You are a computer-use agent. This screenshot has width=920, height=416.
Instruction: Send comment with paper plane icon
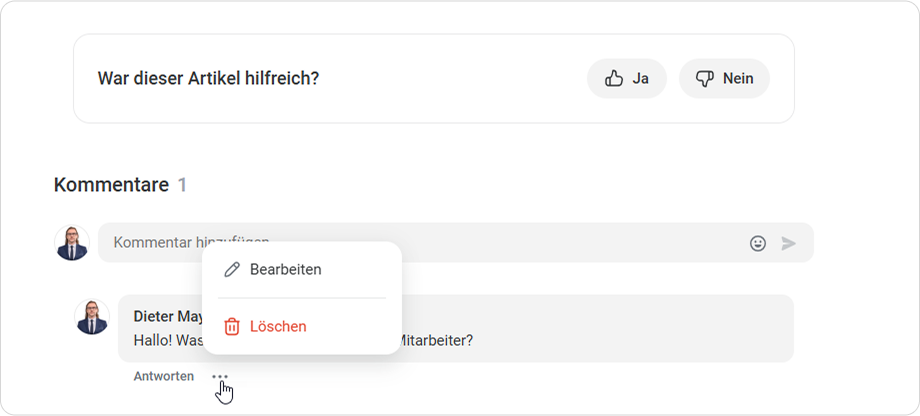789,243
